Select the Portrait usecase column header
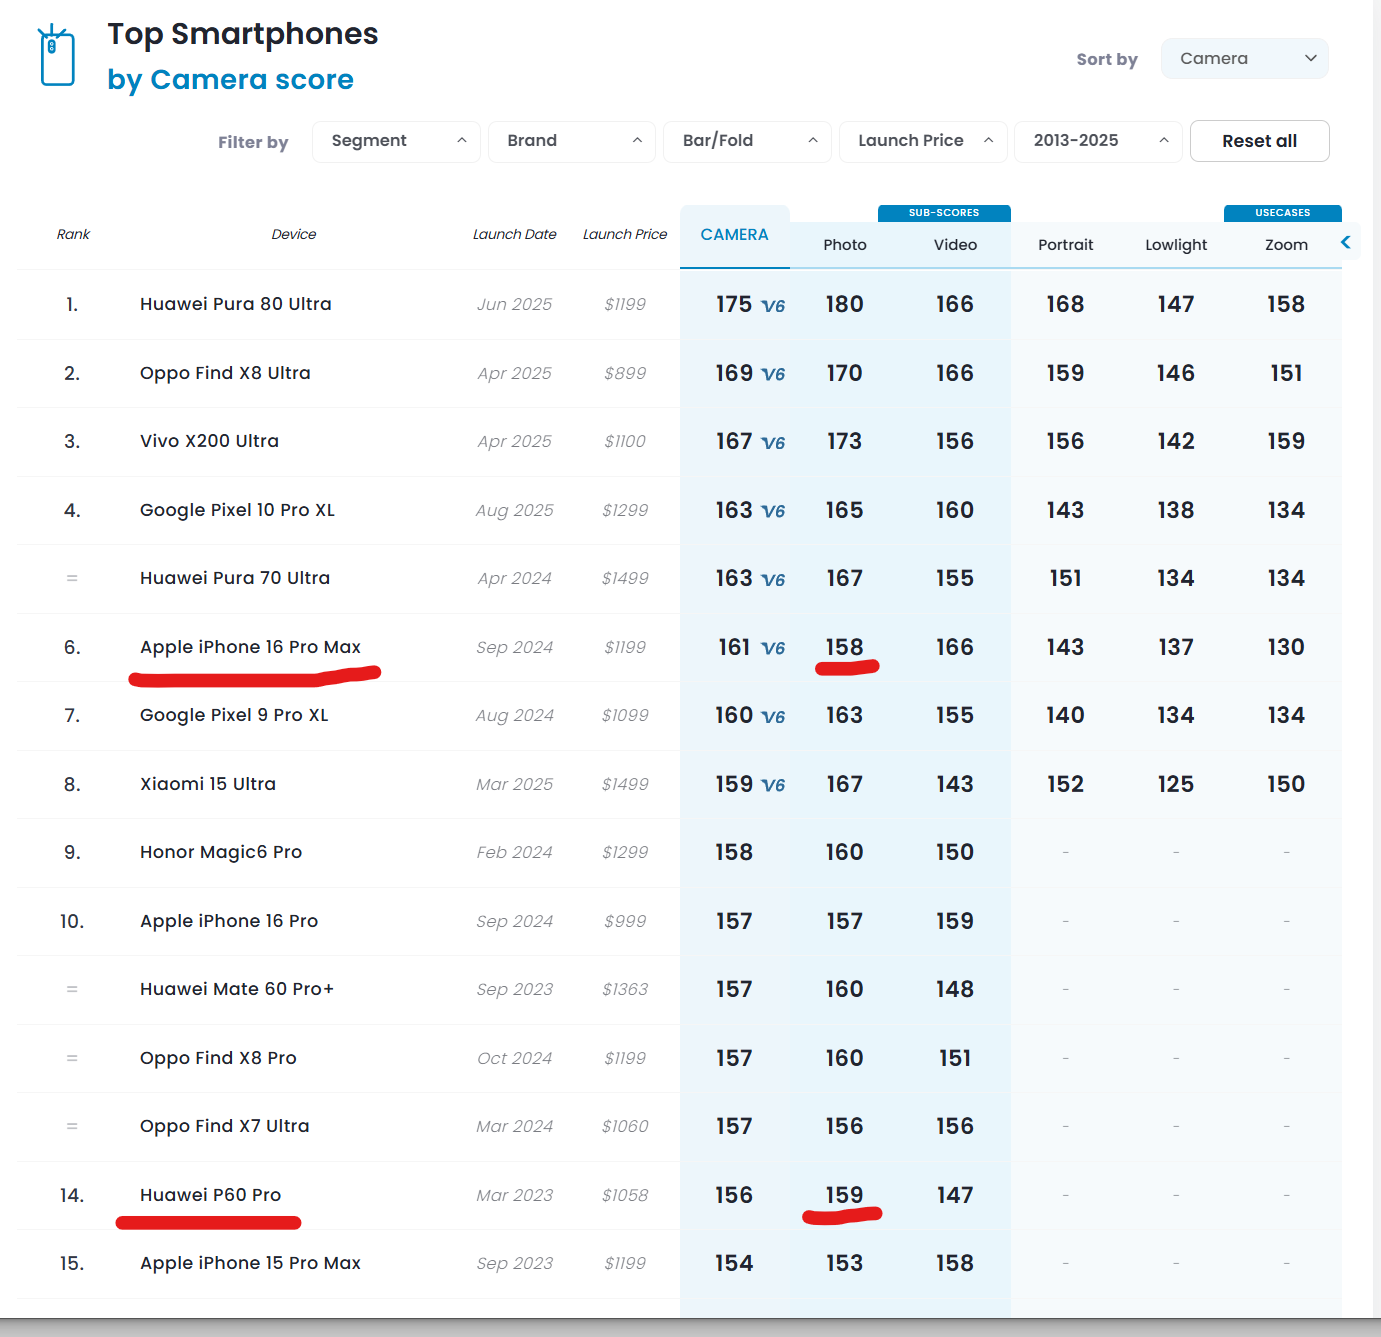1381x1337 pixels. [x=1066, y=245]
